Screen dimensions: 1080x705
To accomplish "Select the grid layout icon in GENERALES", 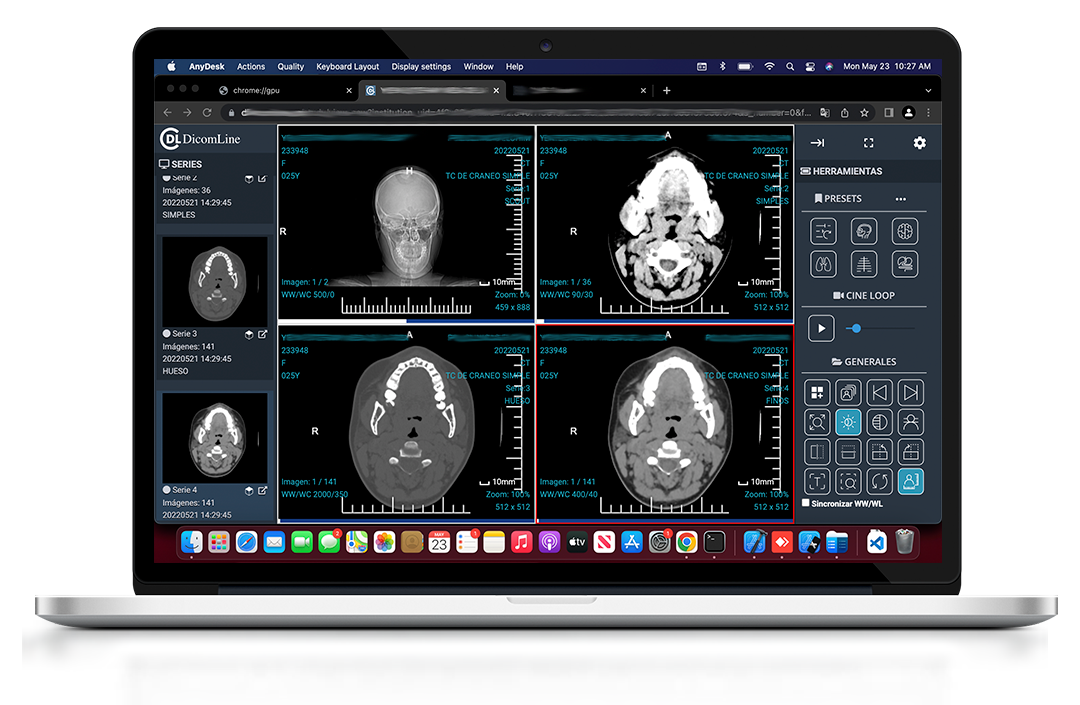I will (817, 393).
